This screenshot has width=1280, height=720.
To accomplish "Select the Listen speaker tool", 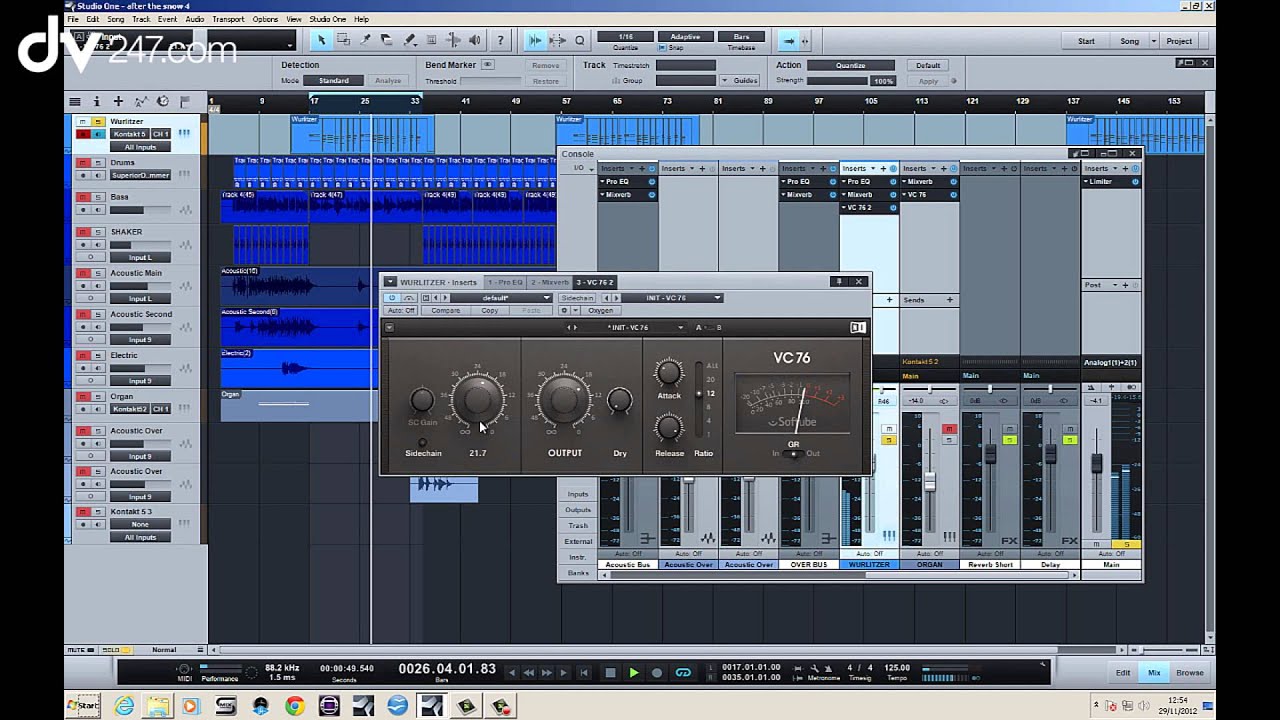I will 475,40.
